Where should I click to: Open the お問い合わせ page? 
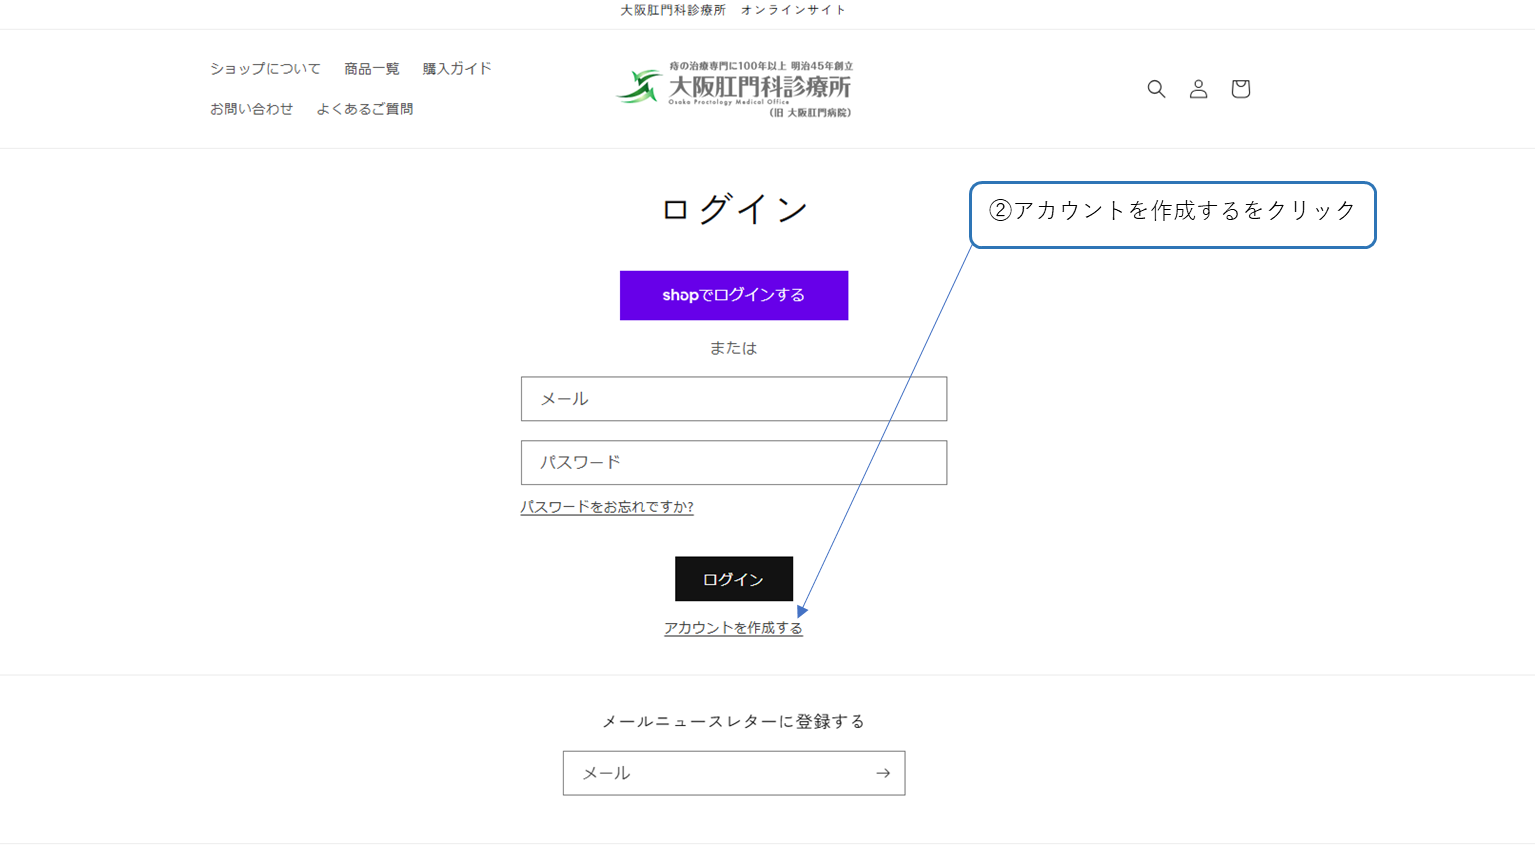coord(251,109)
